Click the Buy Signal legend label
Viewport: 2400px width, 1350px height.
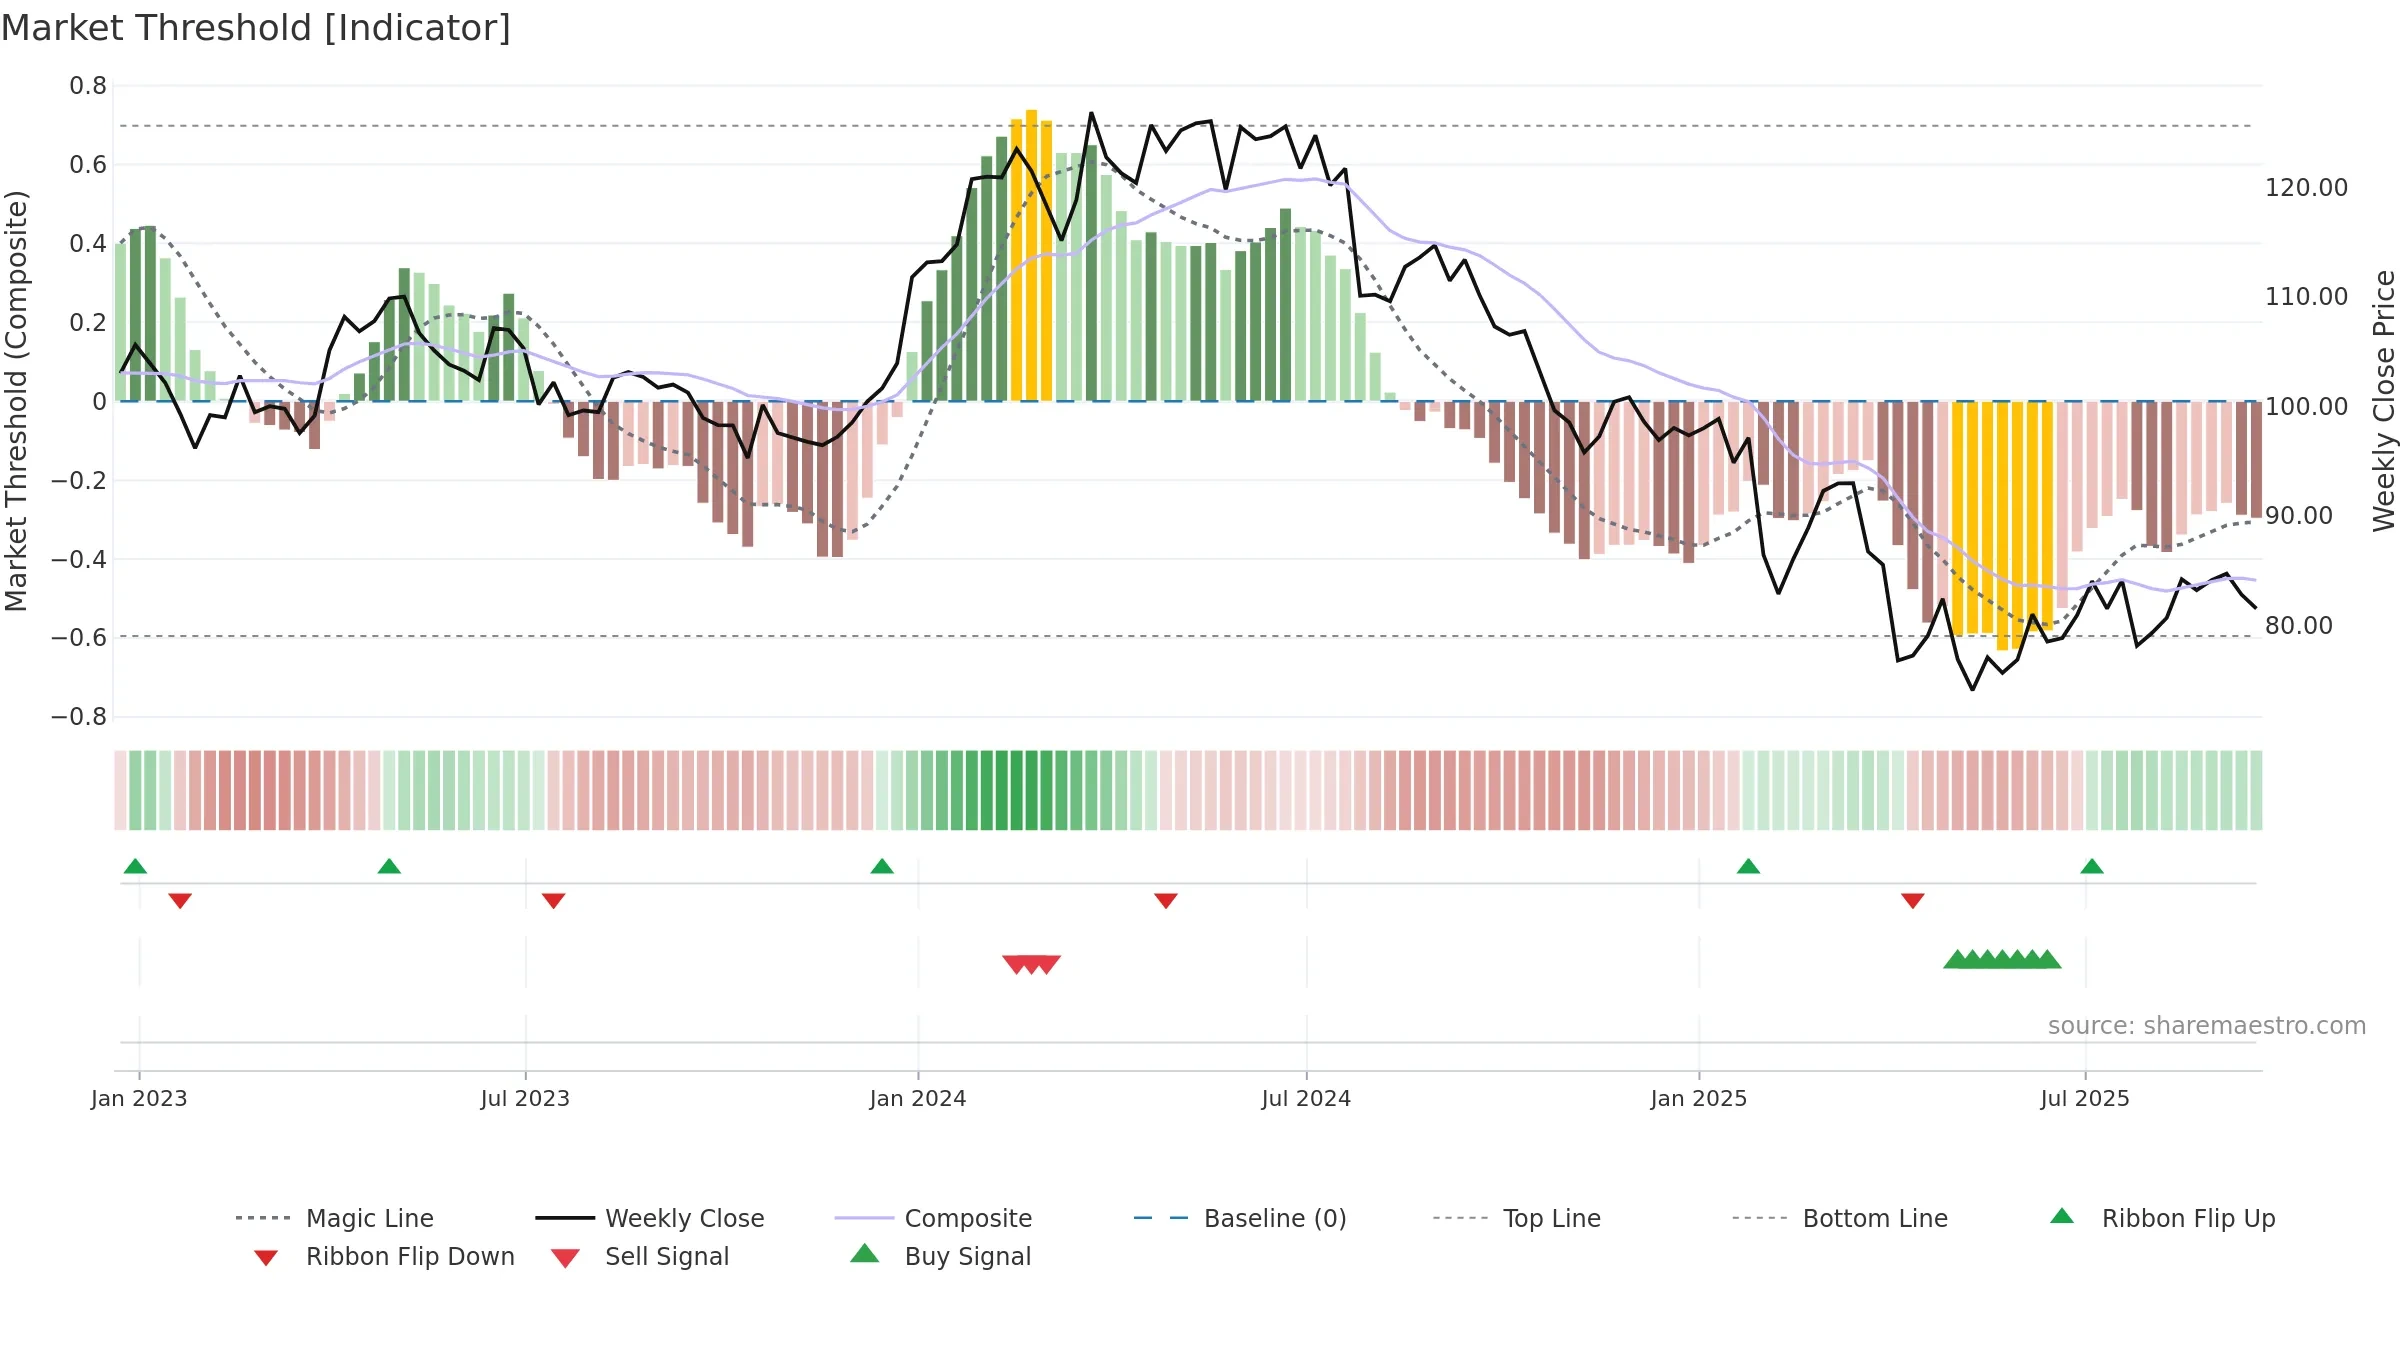pyautogui.click(x=967, y=1256)
